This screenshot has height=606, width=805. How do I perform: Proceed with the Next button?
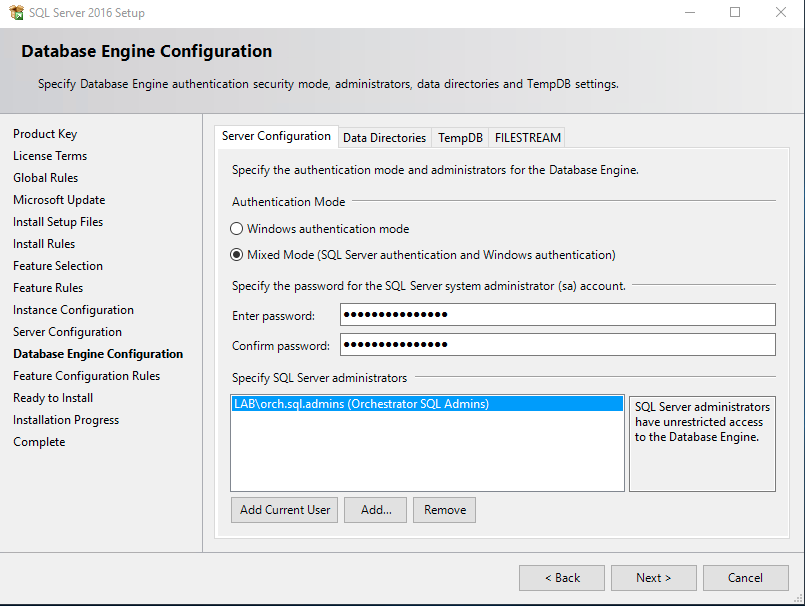(653, 578)
